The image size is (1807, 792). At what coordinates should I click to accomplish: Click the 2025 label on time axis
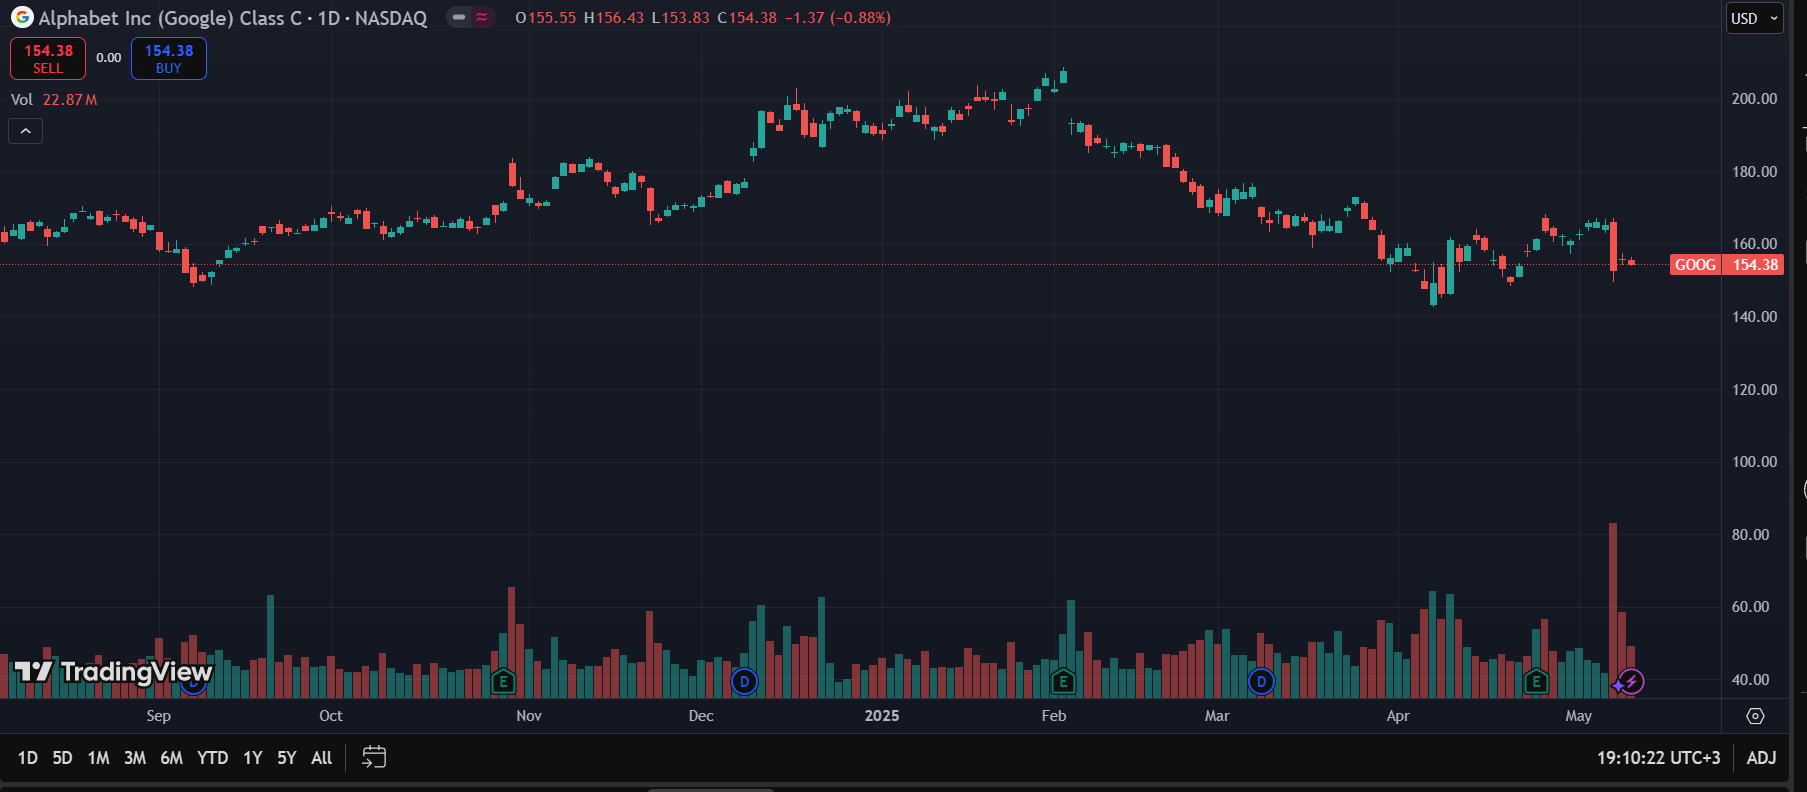click(x=882, y=716)
